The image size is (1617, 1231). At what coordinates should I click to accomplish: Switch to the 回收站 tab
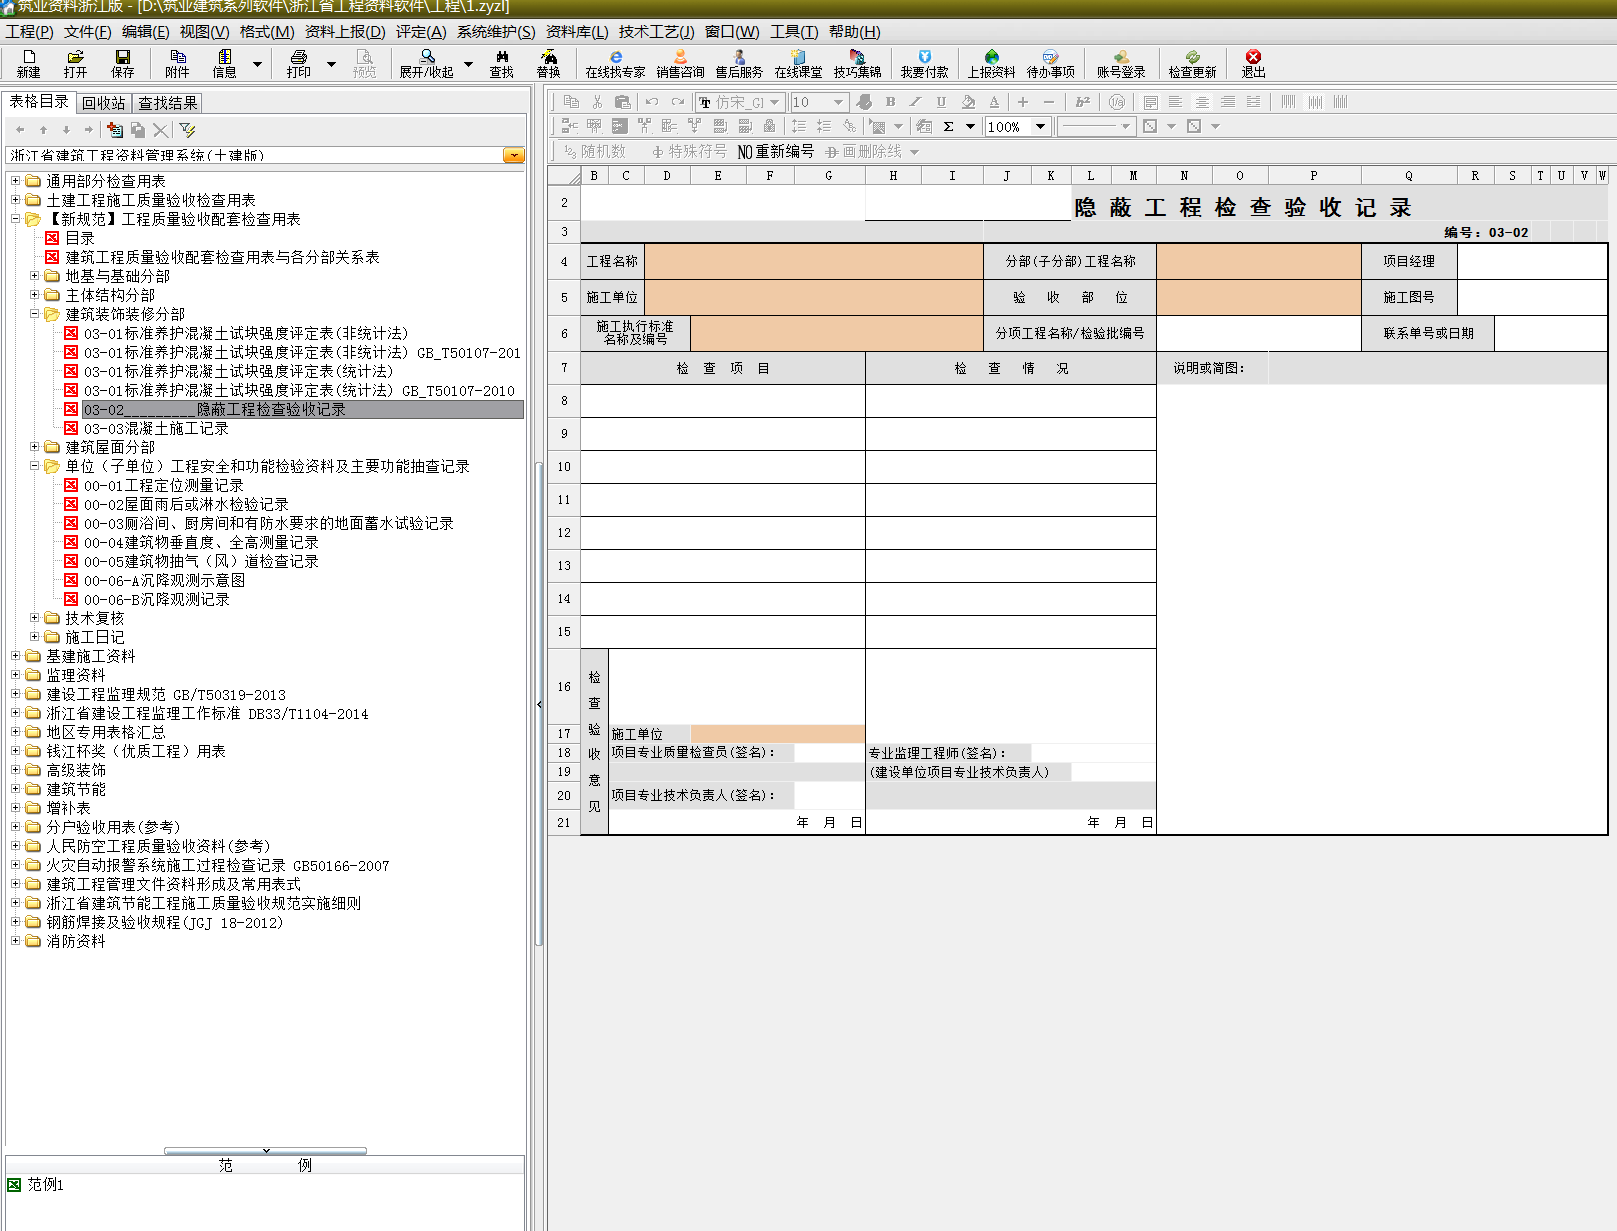click(x=104, y=103)
